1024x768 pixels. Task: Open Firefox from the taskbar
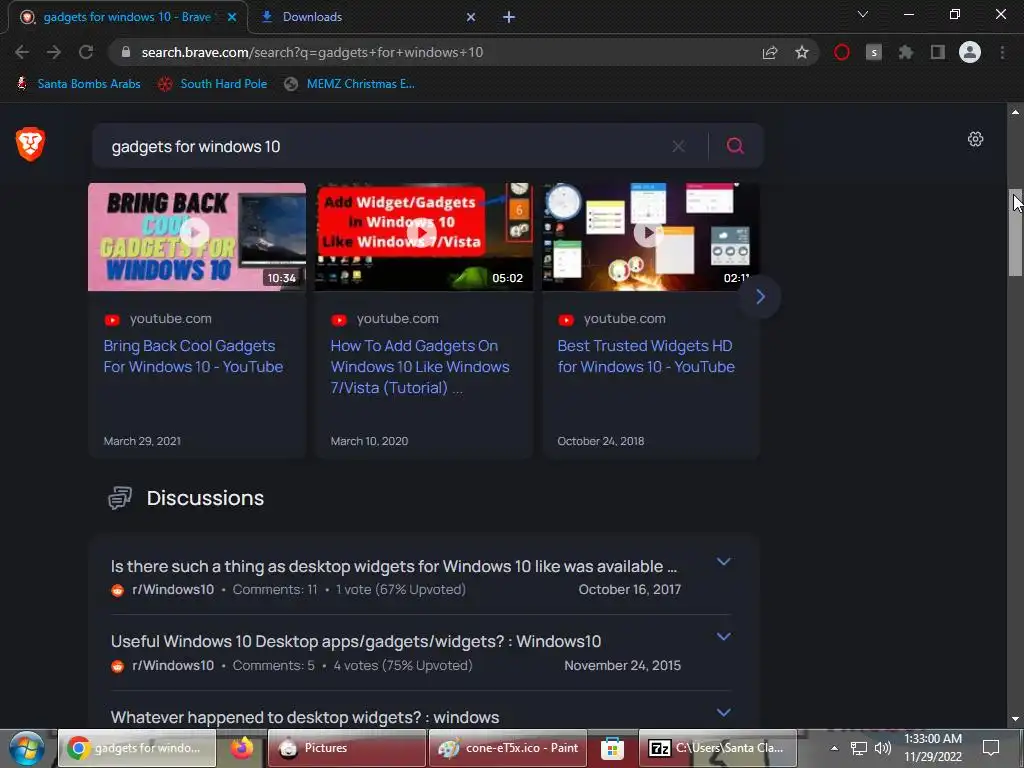click(x=242, y=748)
